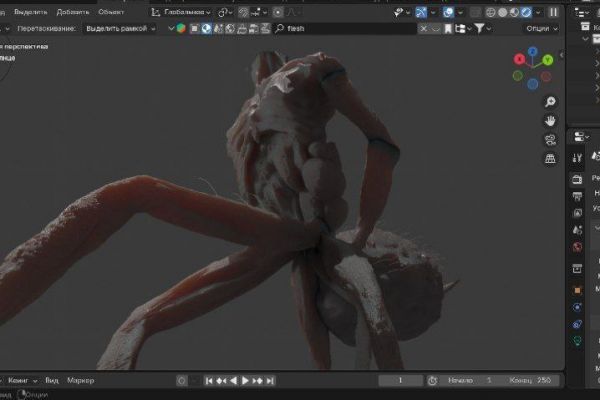Toggle the auto keying record button

point(182,381)
